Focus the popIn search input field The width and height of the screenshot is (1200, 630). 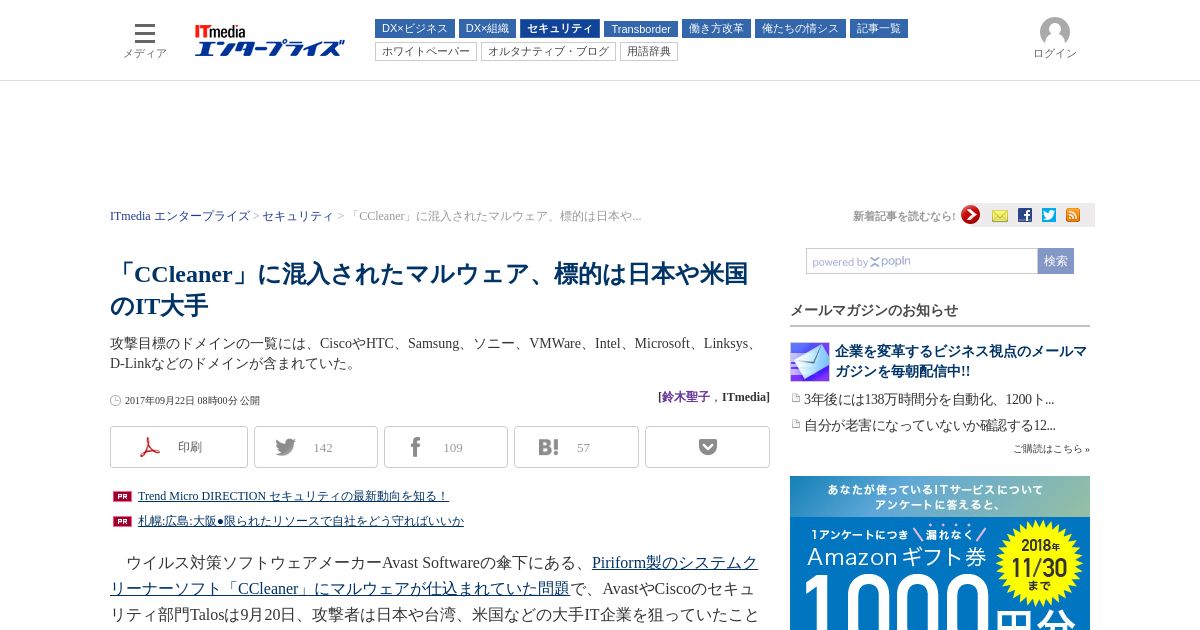(x=922, y=261)
